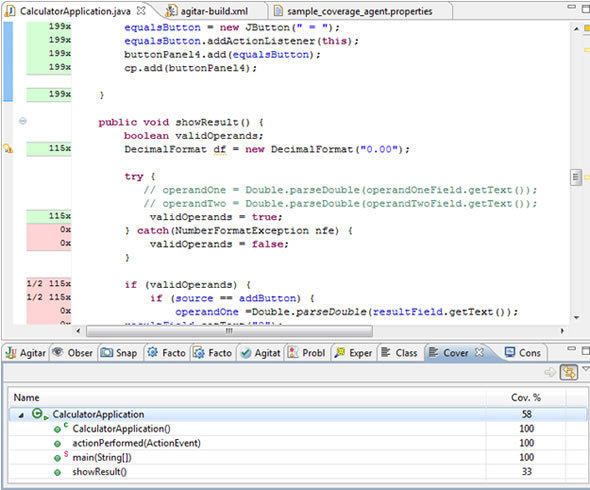This screenshot has width=590, height=490.
Task: Click the 58 coverage value
Action: coord(526,414)
